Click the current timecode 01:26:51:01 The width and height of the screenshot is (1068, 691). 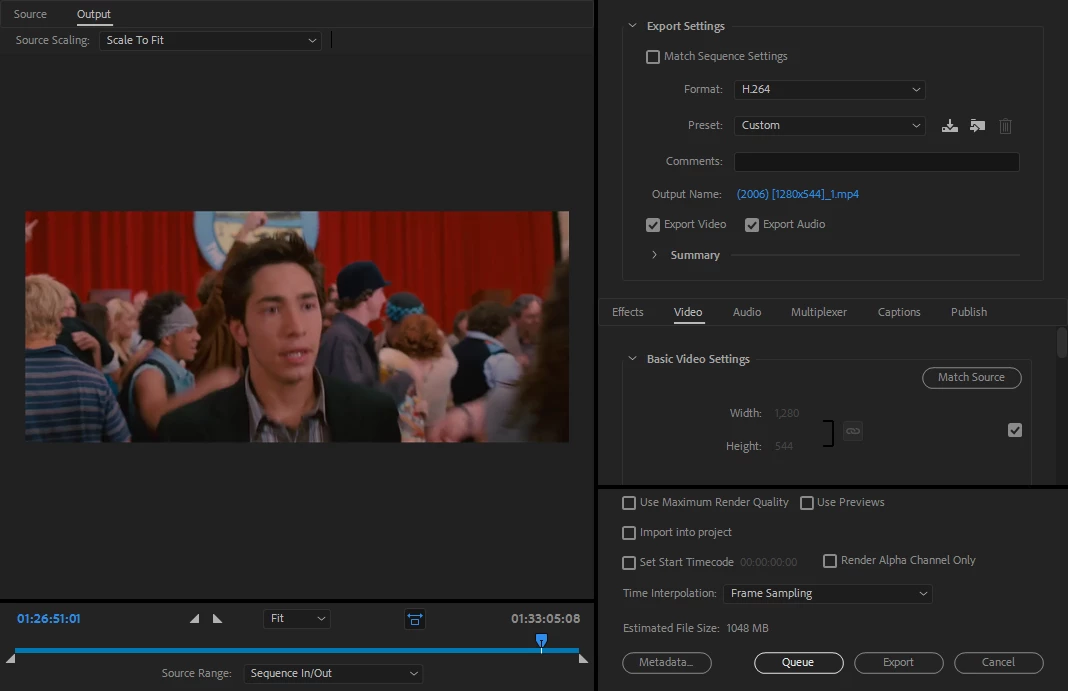48,619
